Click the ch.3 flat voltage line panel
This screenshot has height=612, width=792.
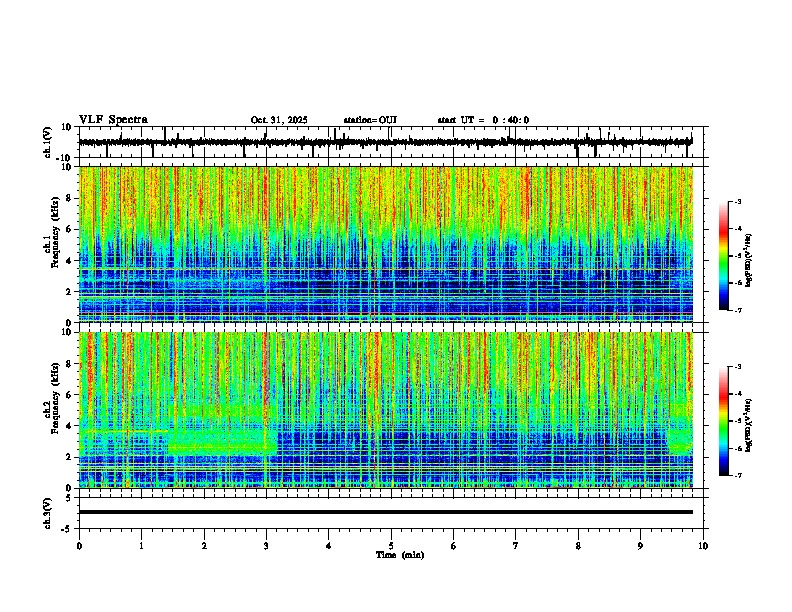pos(393,513)
